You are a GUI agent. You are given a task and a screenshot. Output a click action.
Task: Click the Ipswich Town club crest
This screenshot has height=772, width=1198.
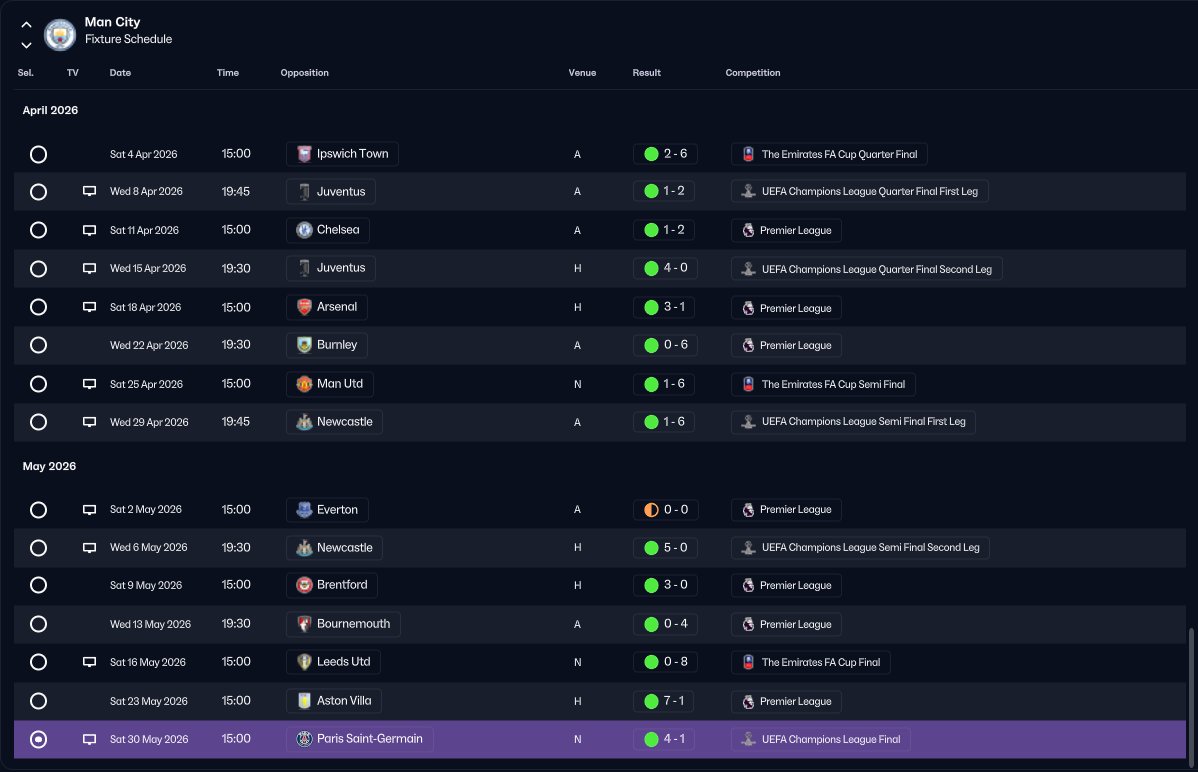point(304,154)
